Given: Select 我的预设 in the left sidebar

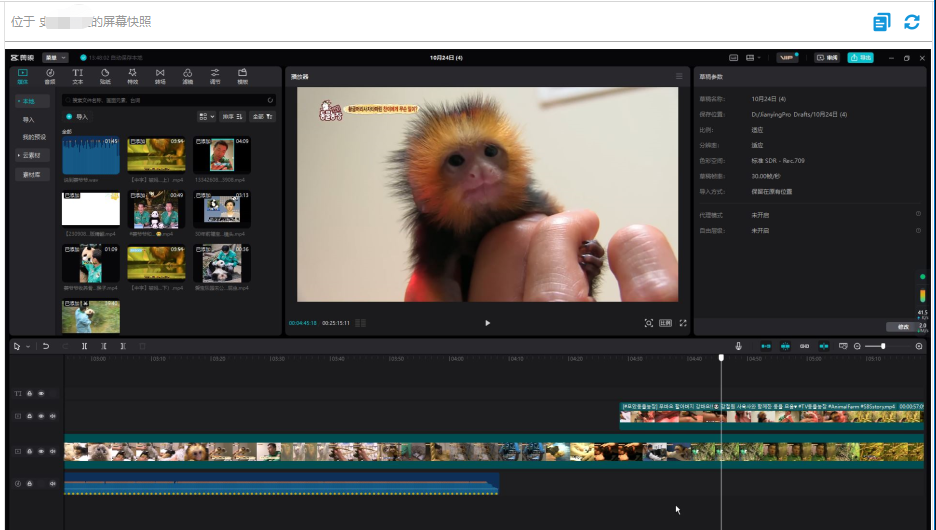Looking at the screenshot, I should 34,137.
